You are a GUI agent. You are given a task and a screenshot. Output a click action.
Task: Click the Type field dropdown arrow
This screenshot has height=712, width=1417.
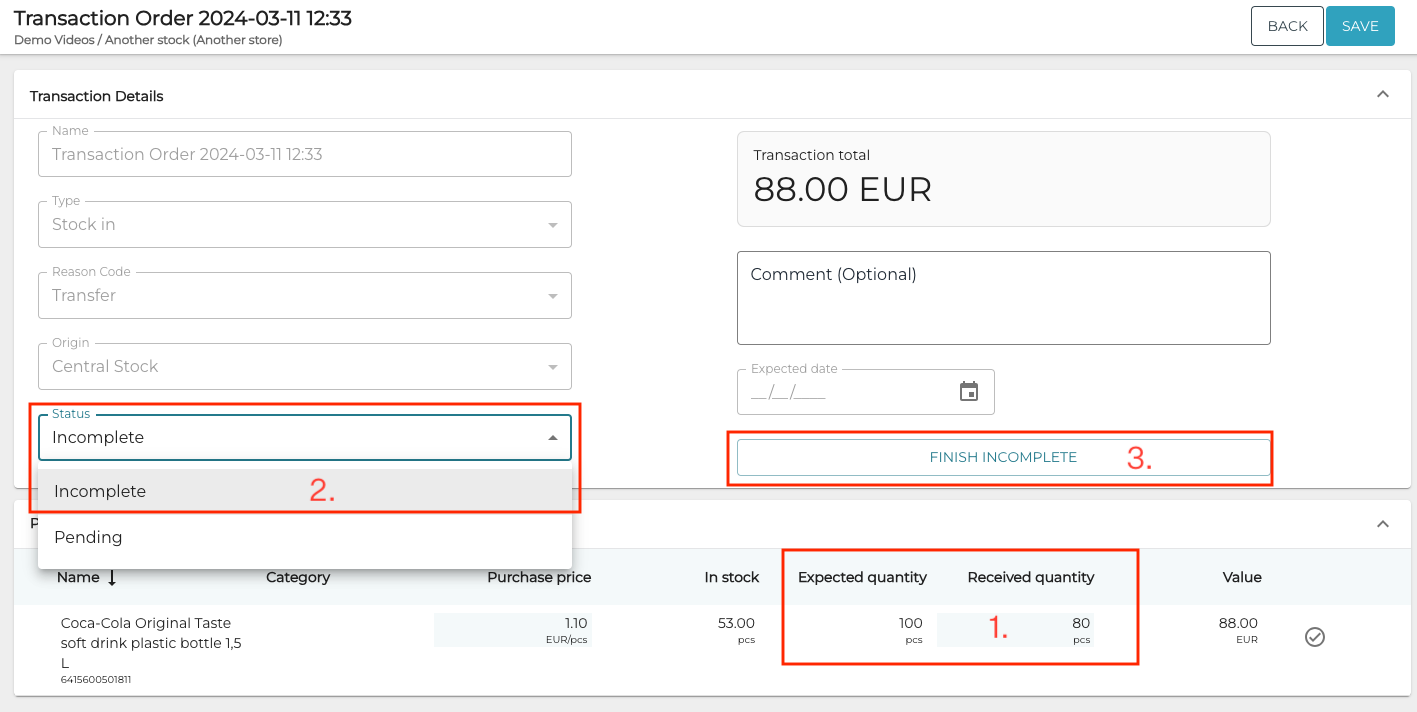click(x=553, y=224)
